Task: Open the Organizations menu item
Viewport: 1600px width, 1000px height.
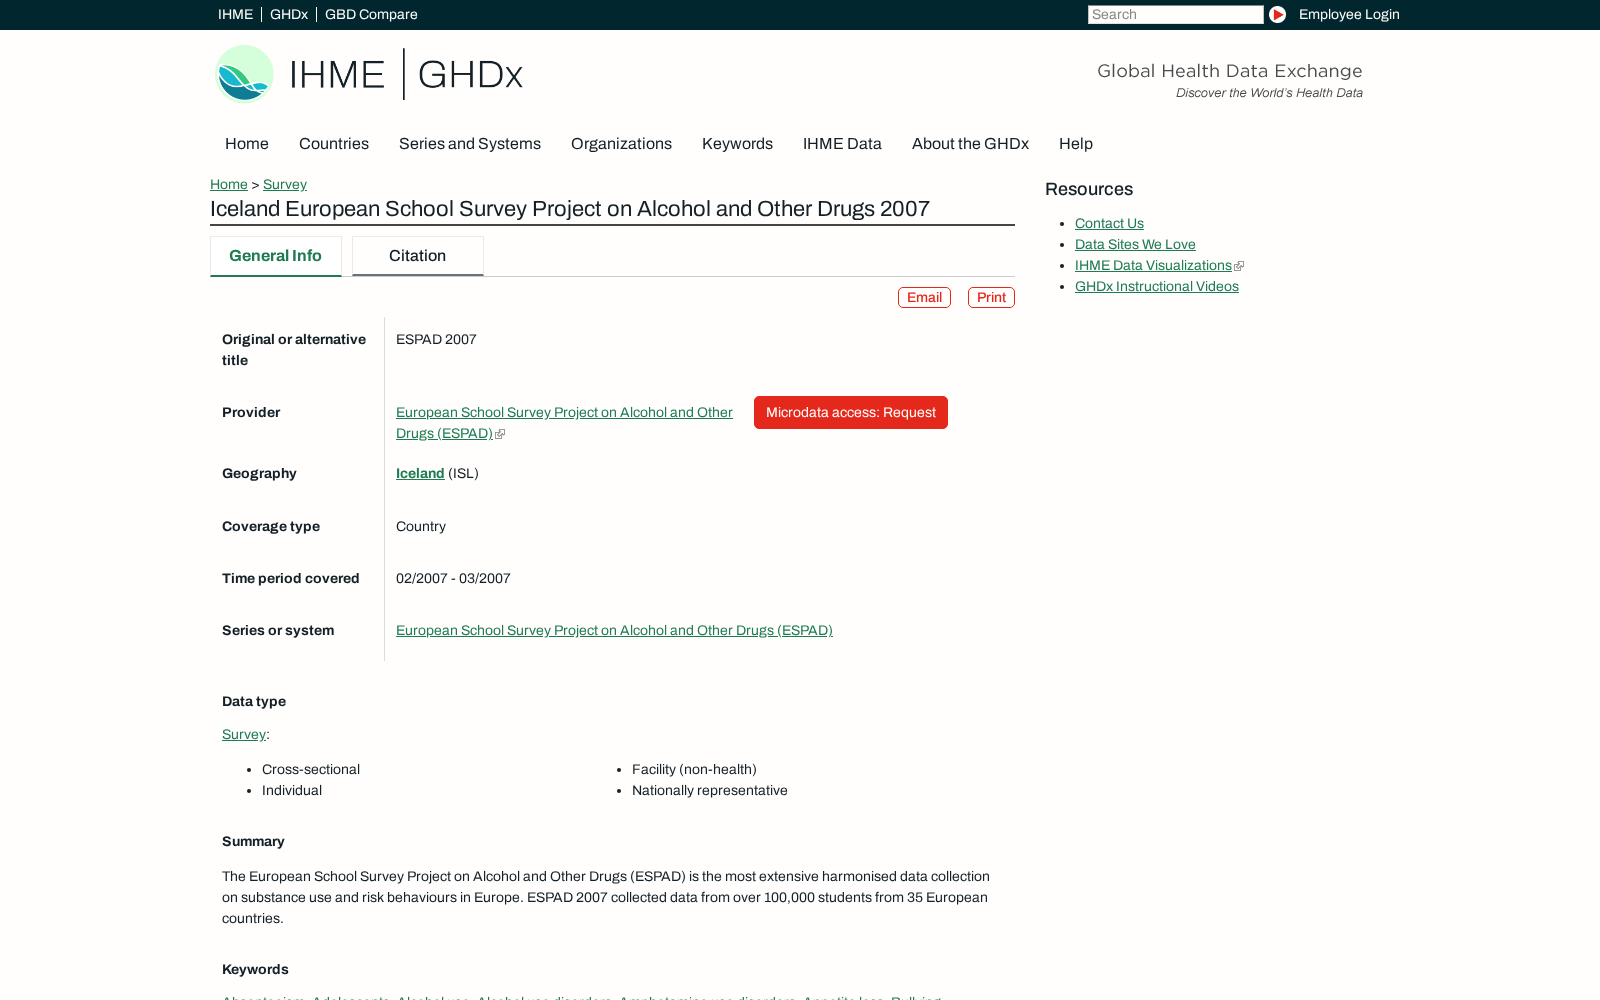Action: (621, 144)
